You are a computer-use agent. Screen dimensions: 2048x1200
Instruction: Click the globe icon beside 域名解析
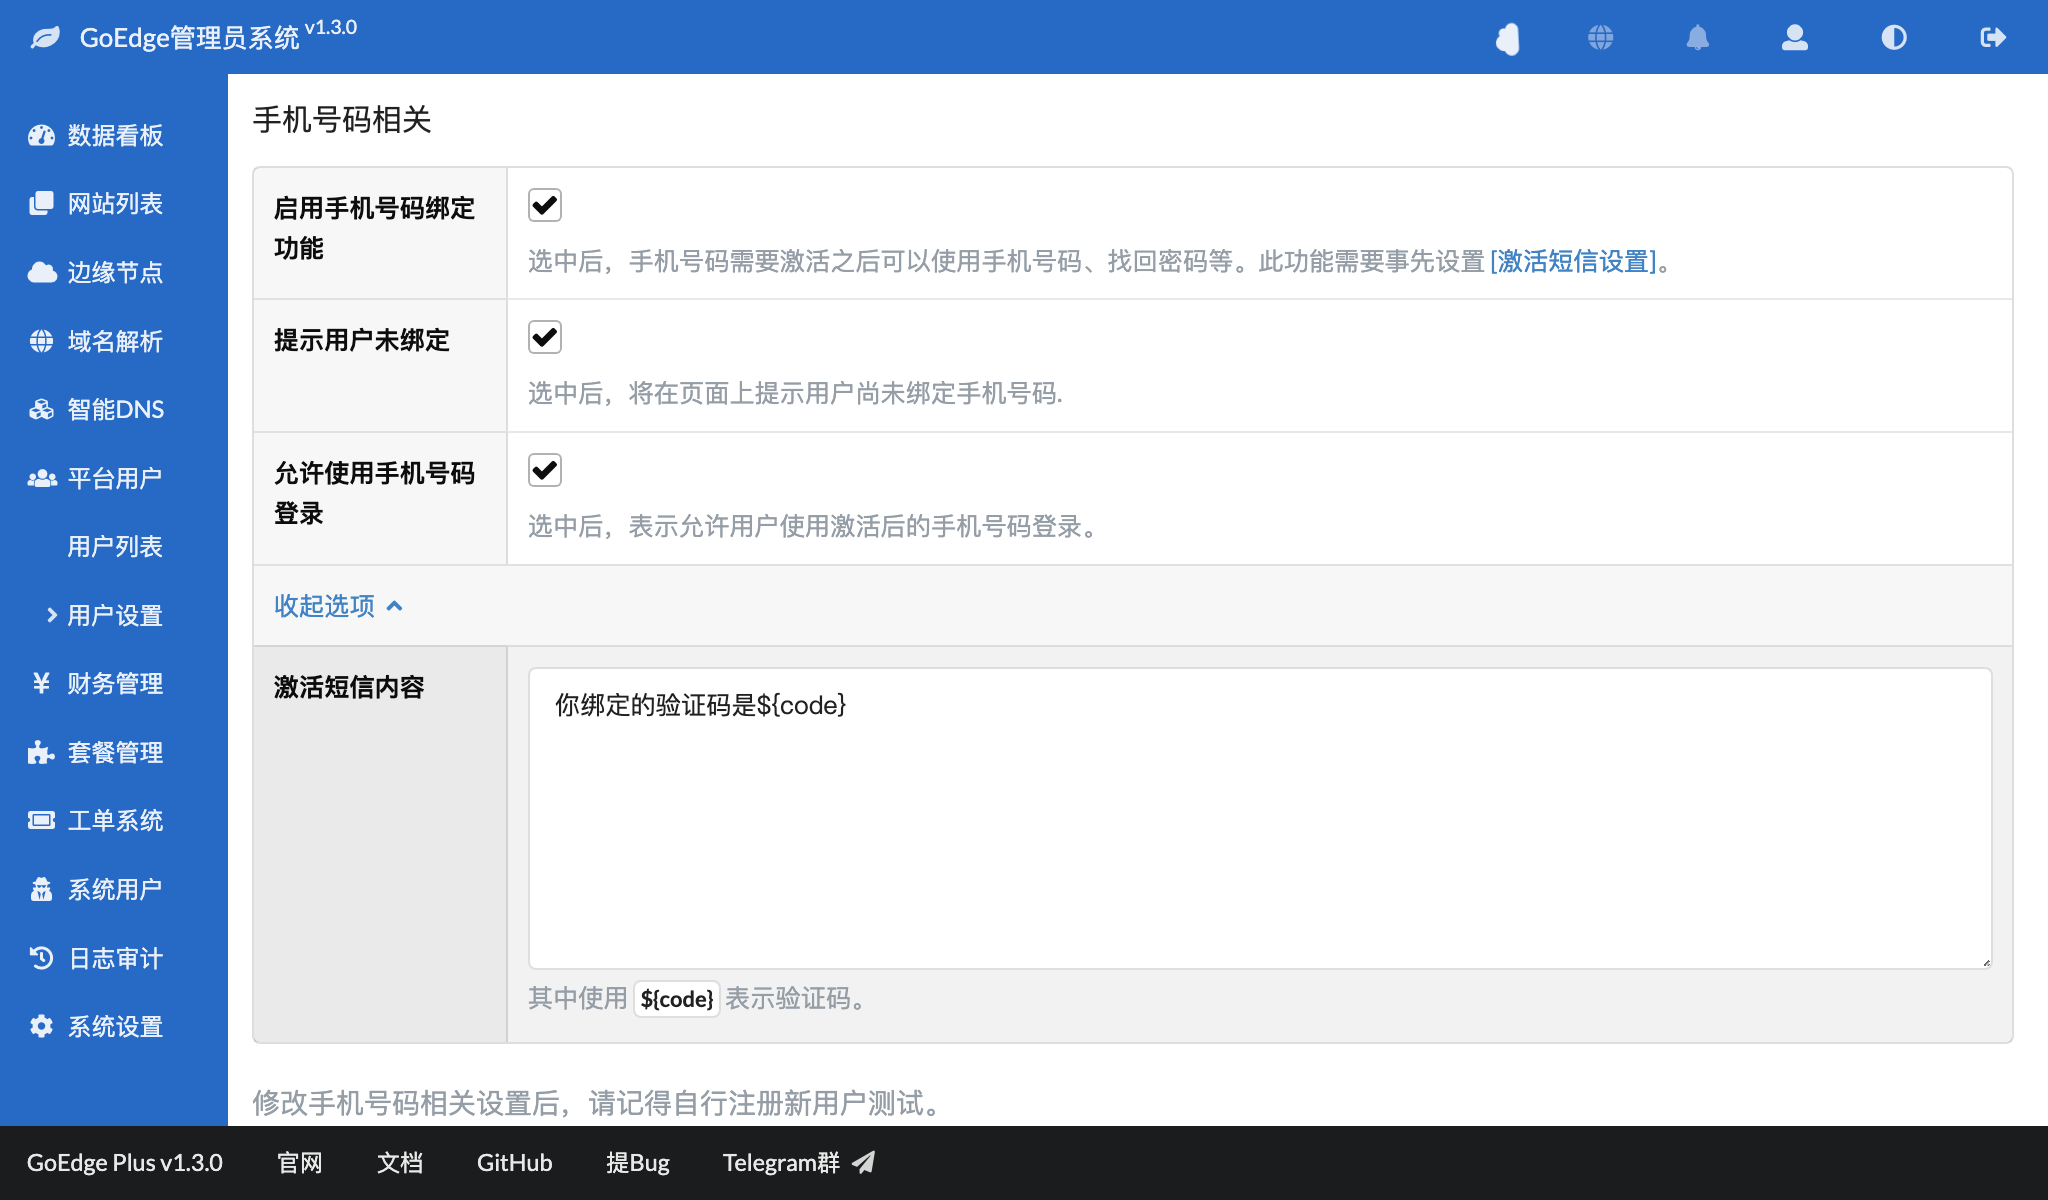coord(42,341)
